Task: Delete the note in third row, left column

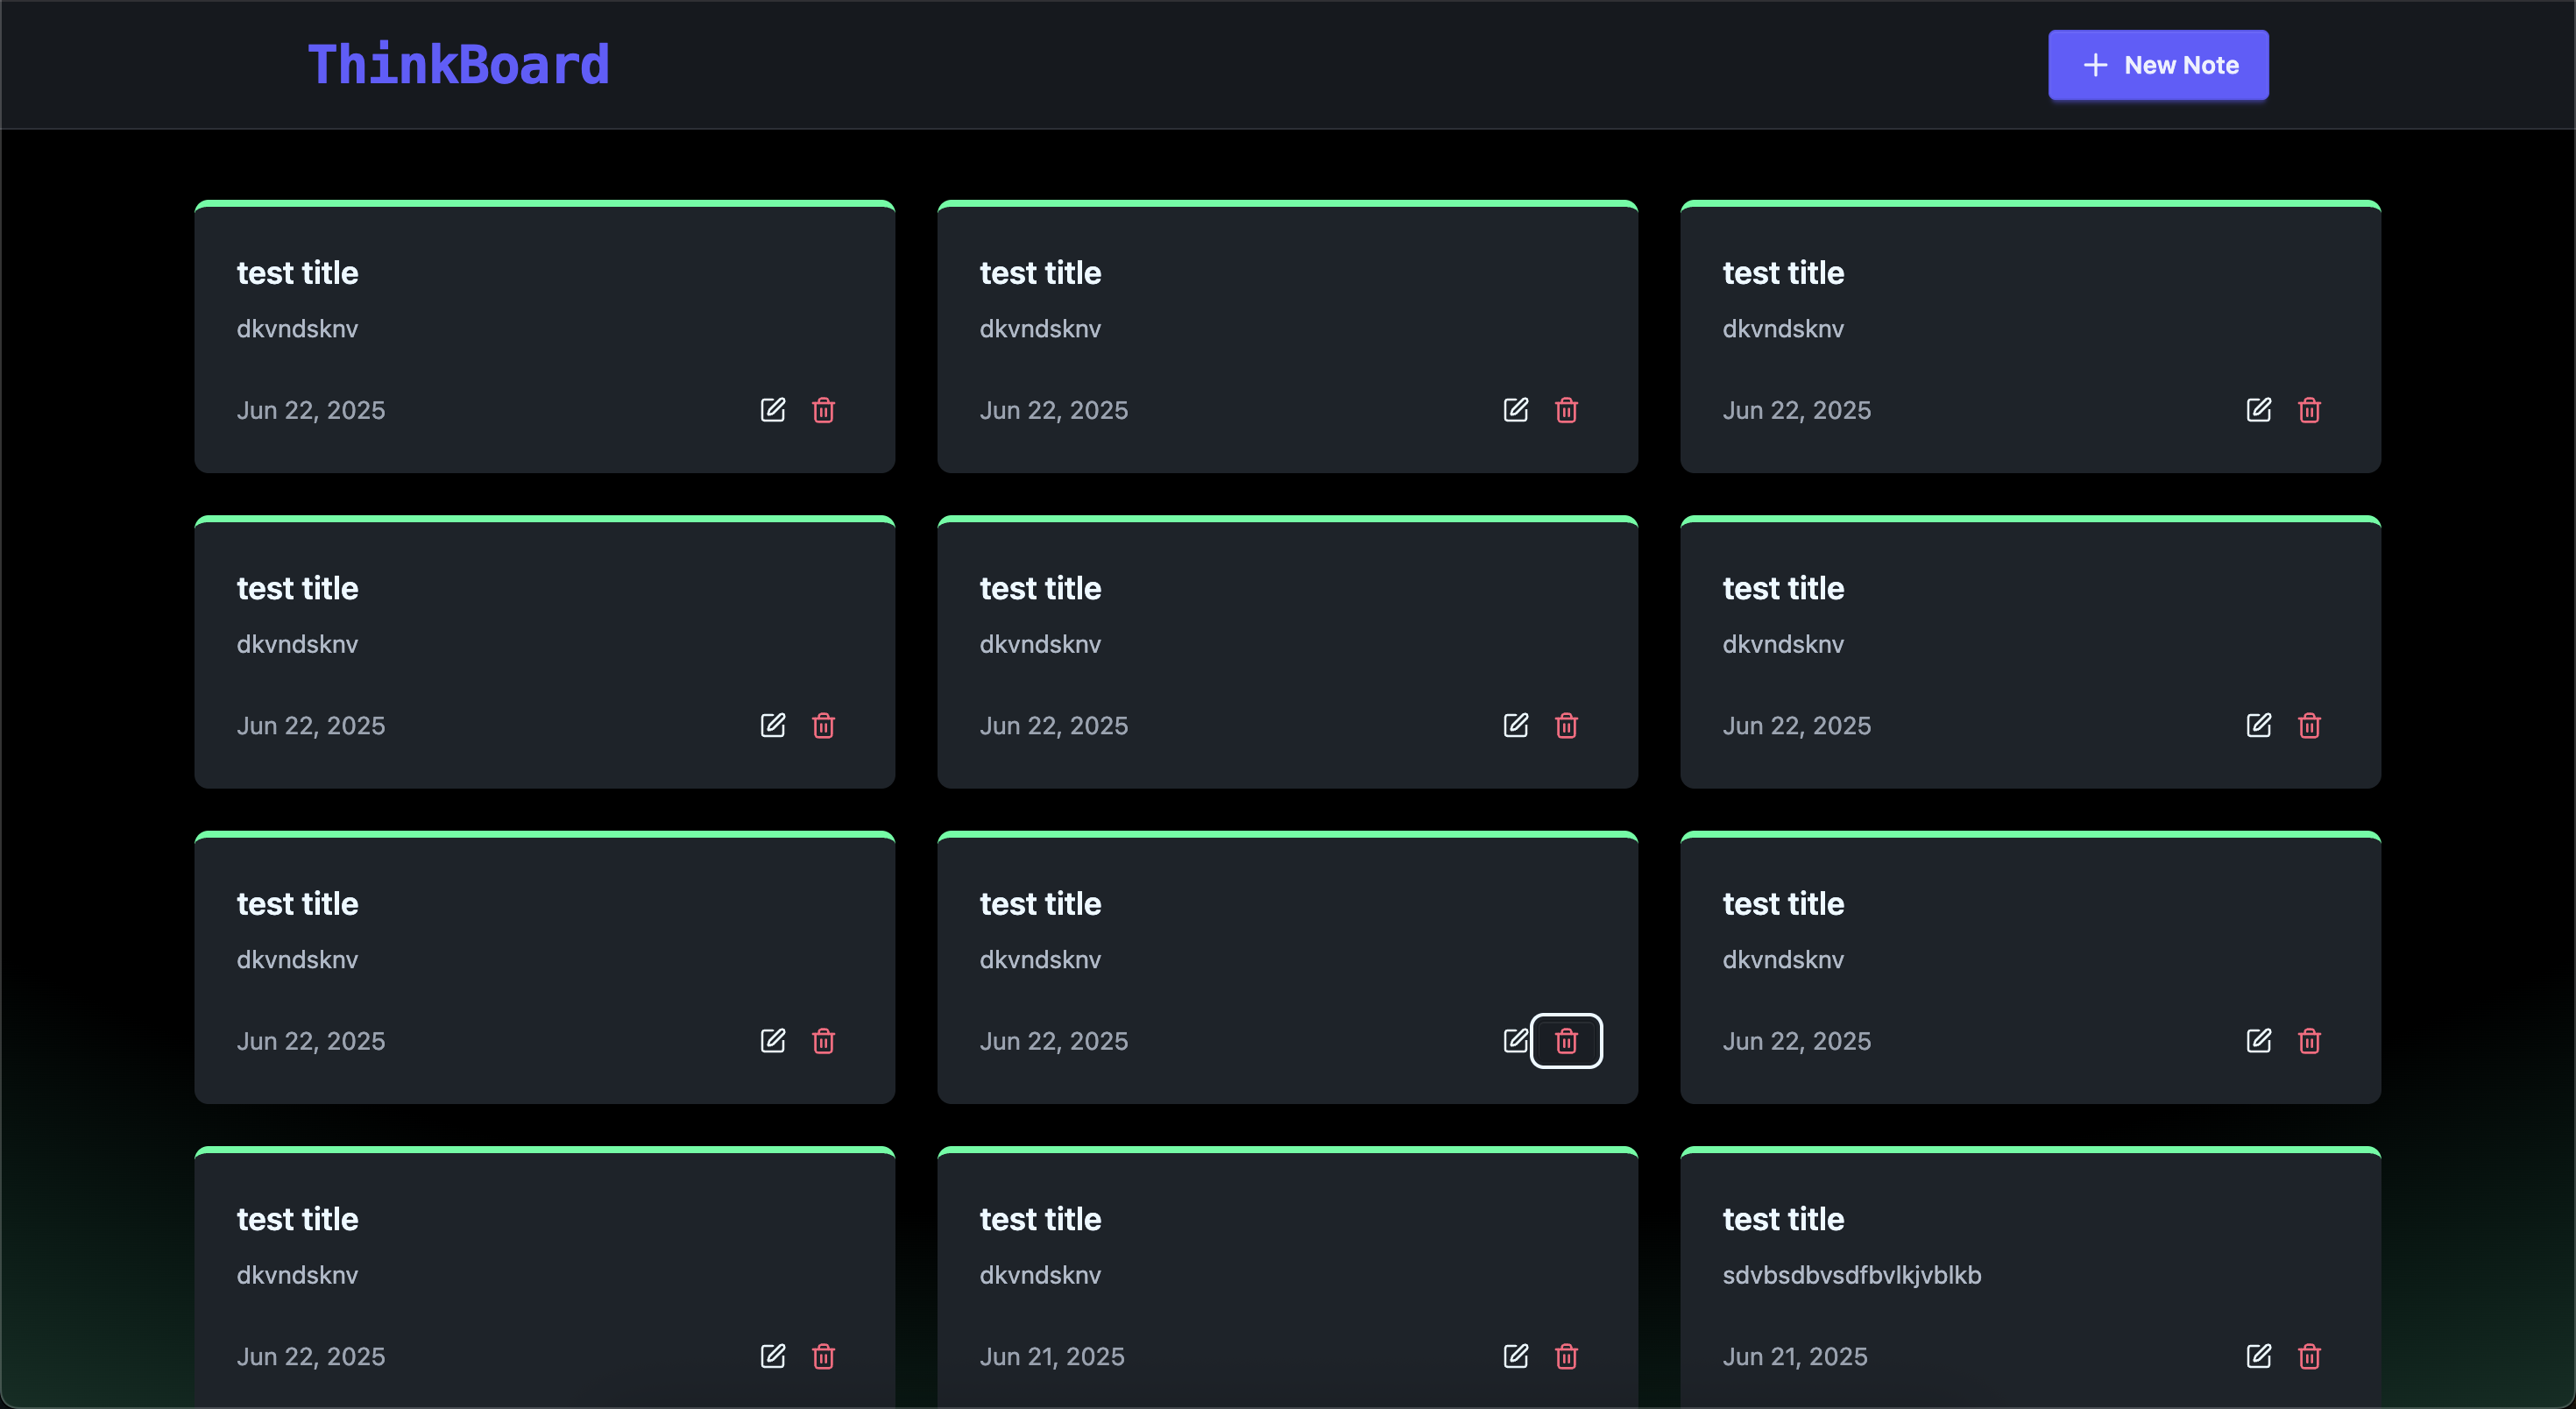Action: (x=823, y=1041)
